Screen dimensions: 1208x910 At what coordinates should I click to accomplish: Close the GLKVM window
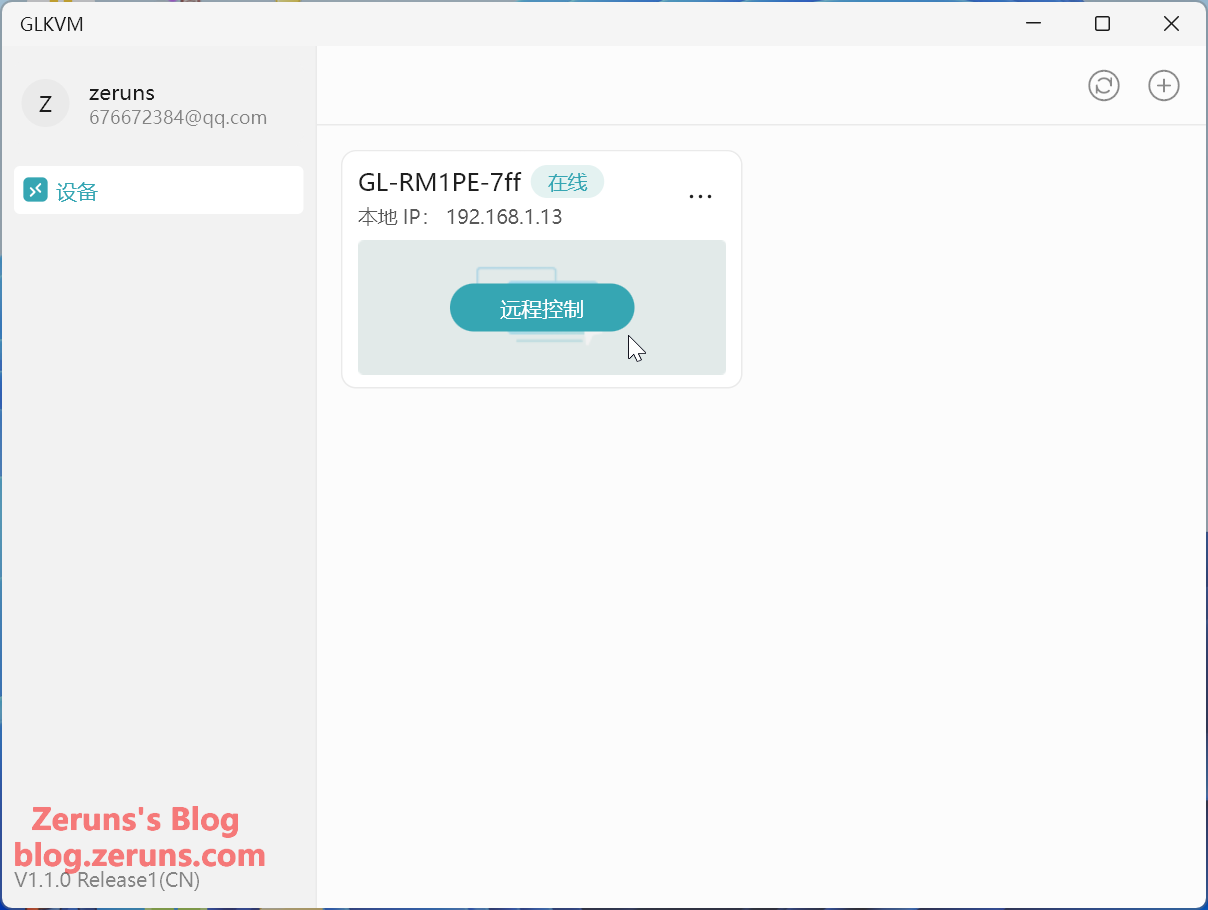[x=1171, y=24]
